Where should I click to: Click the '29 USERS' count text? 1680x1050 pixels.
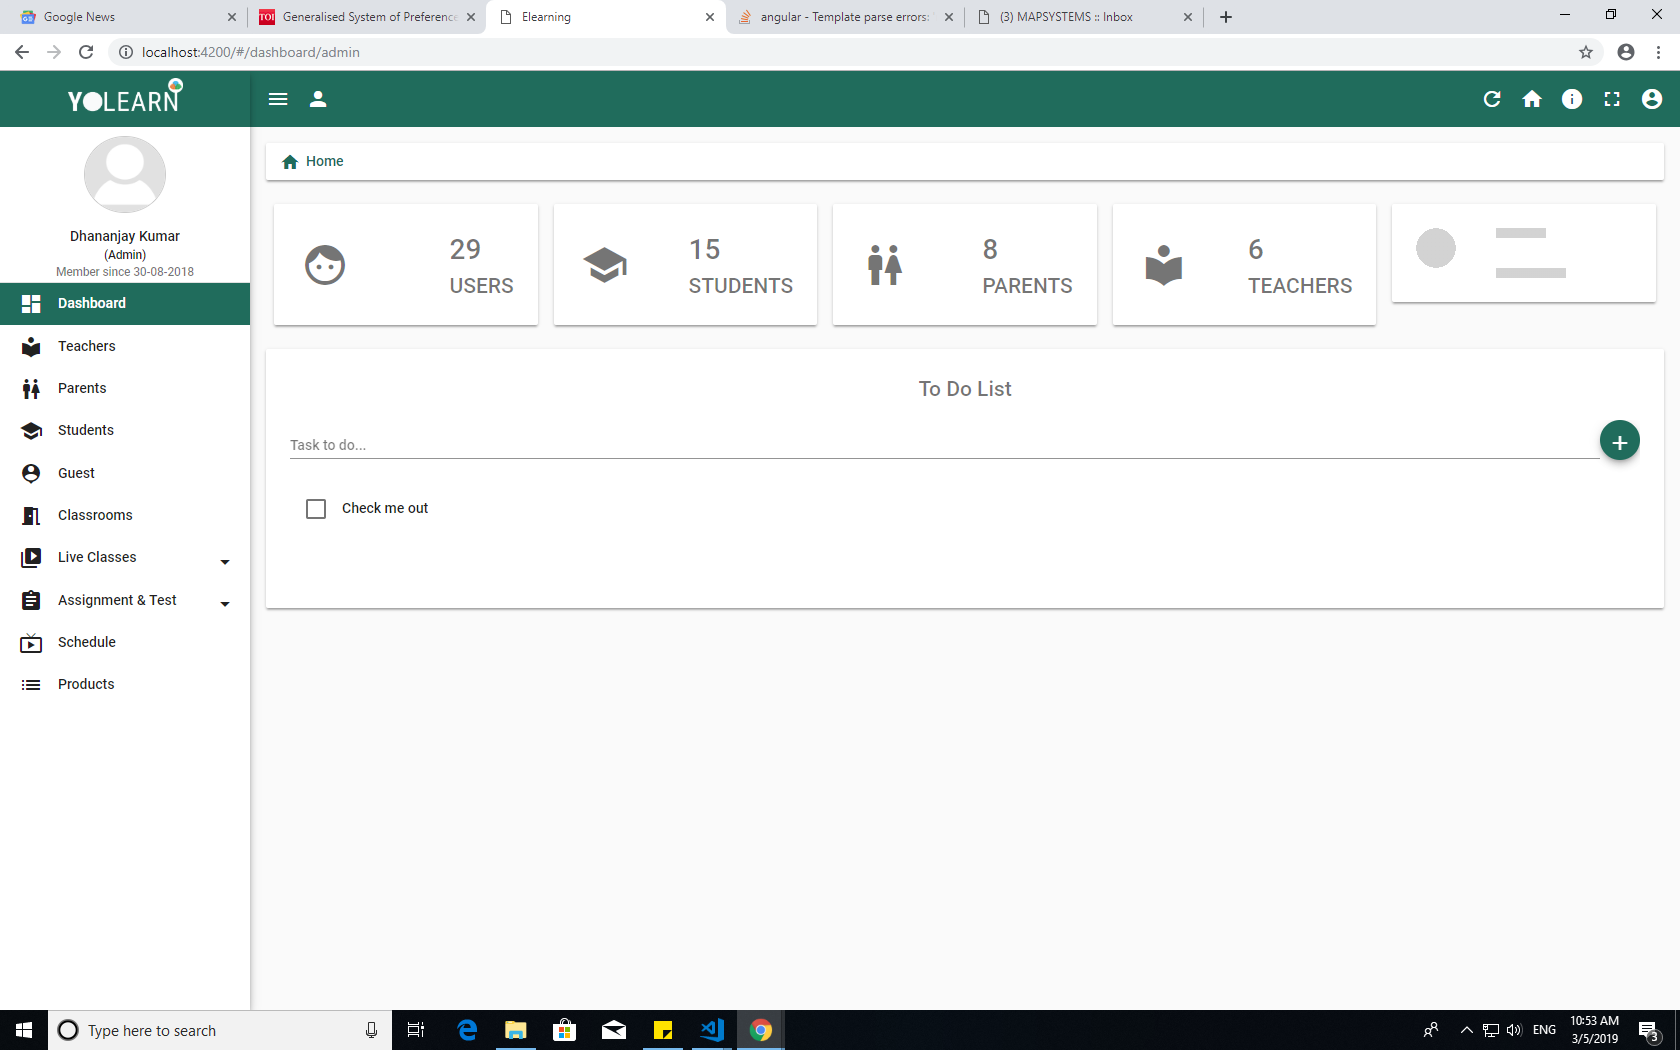(x=481, y=266)
